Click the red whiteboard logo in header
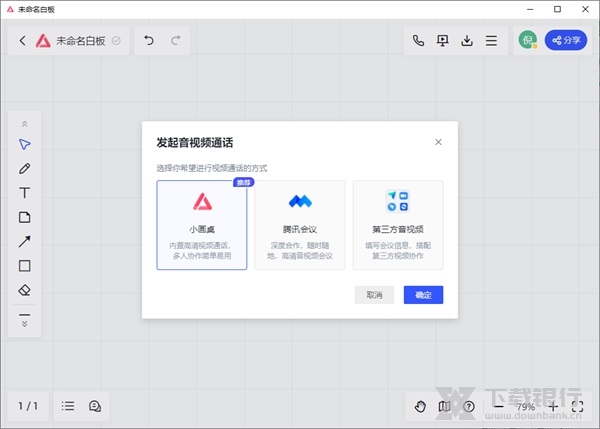The image size is (600, 429). pos(43,41)
